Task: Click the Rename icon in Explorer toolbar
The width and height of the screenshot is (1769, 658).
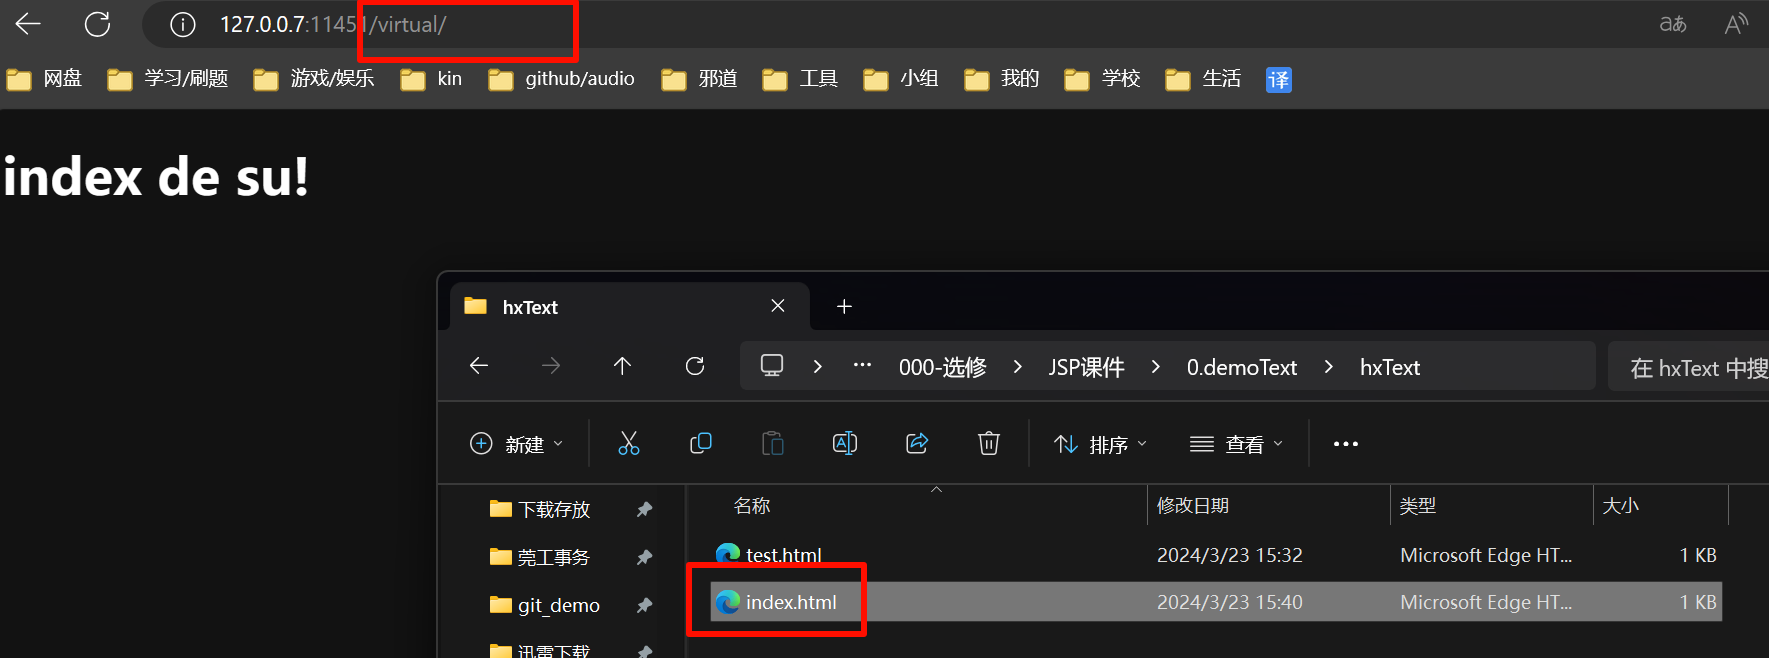Action: click(x=844, y=443)
